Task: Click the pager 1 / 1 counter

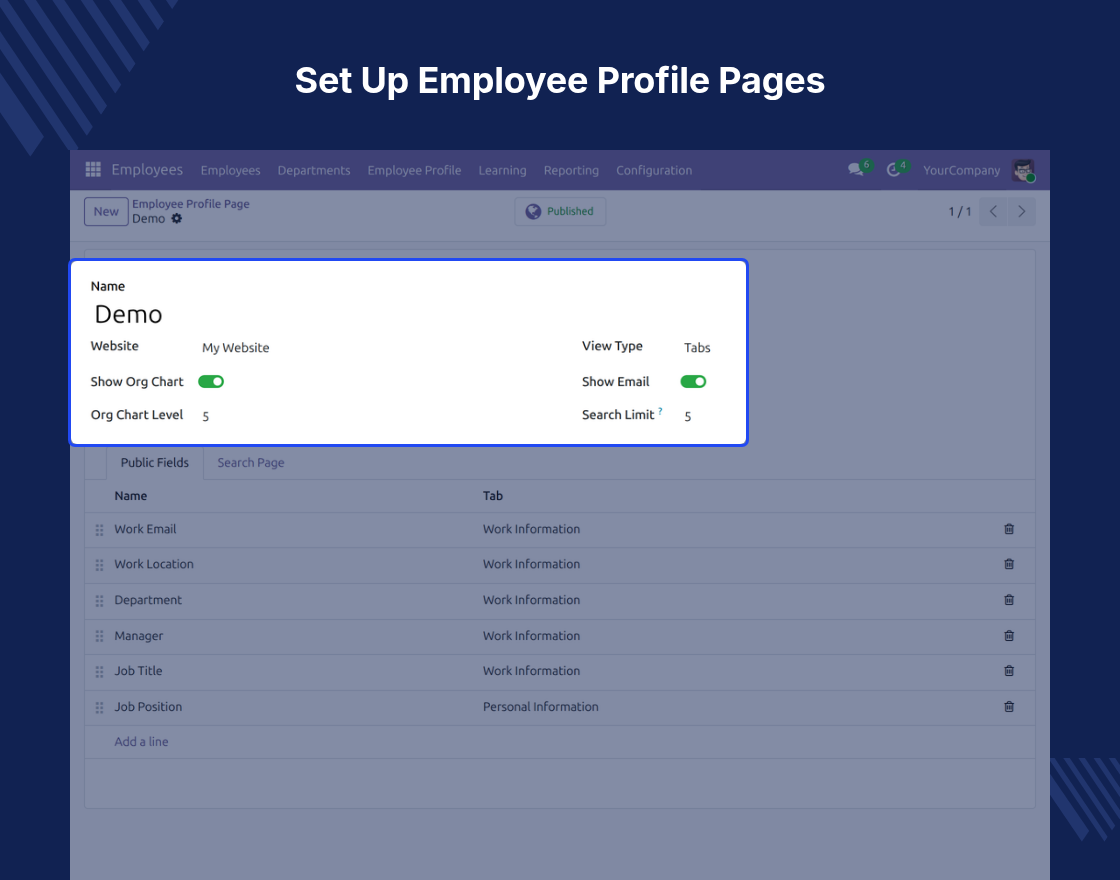Action: (x=960, y=211)
